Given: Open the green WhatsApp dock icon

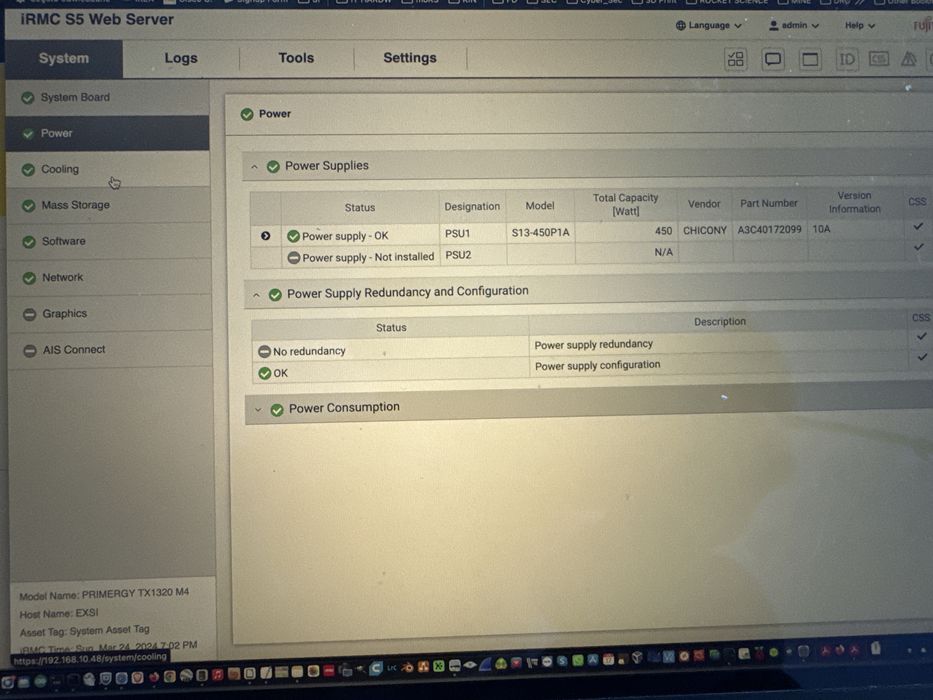Looking at the screenshot, I should coord(577,660).
